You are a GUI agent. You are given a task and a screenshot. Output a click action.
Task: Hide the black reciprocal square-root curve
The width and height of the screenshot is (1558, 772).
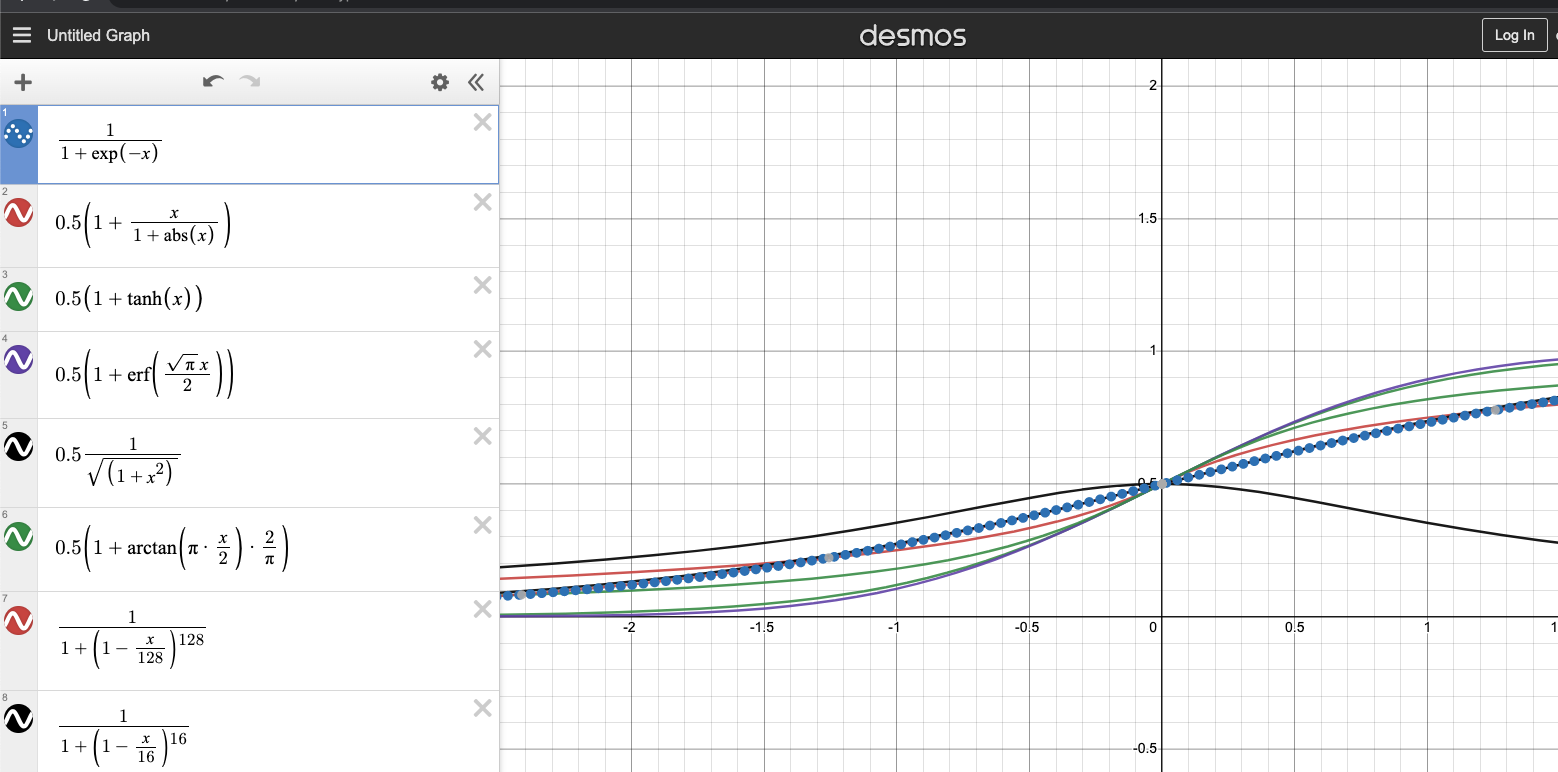[18, 447]
